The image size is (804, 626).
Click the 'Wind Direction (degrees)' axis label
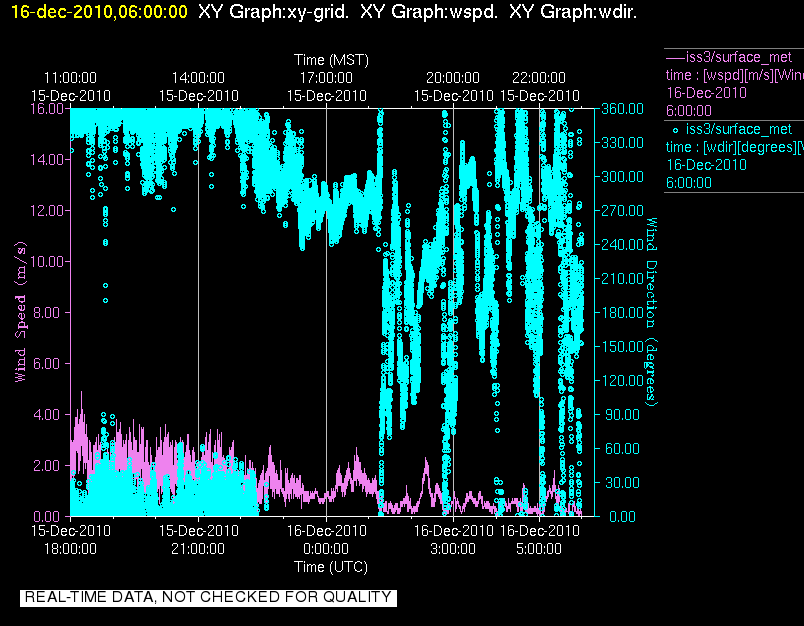[x=651, y=312]
